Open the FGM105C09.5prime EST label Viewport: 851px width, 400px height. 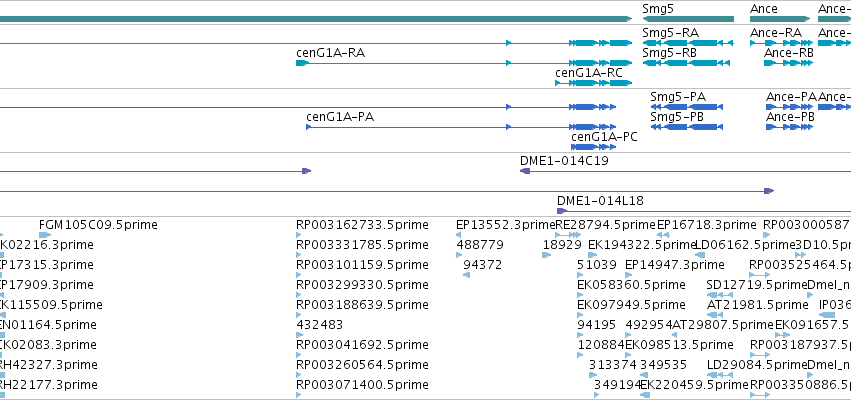coord(98,225)
